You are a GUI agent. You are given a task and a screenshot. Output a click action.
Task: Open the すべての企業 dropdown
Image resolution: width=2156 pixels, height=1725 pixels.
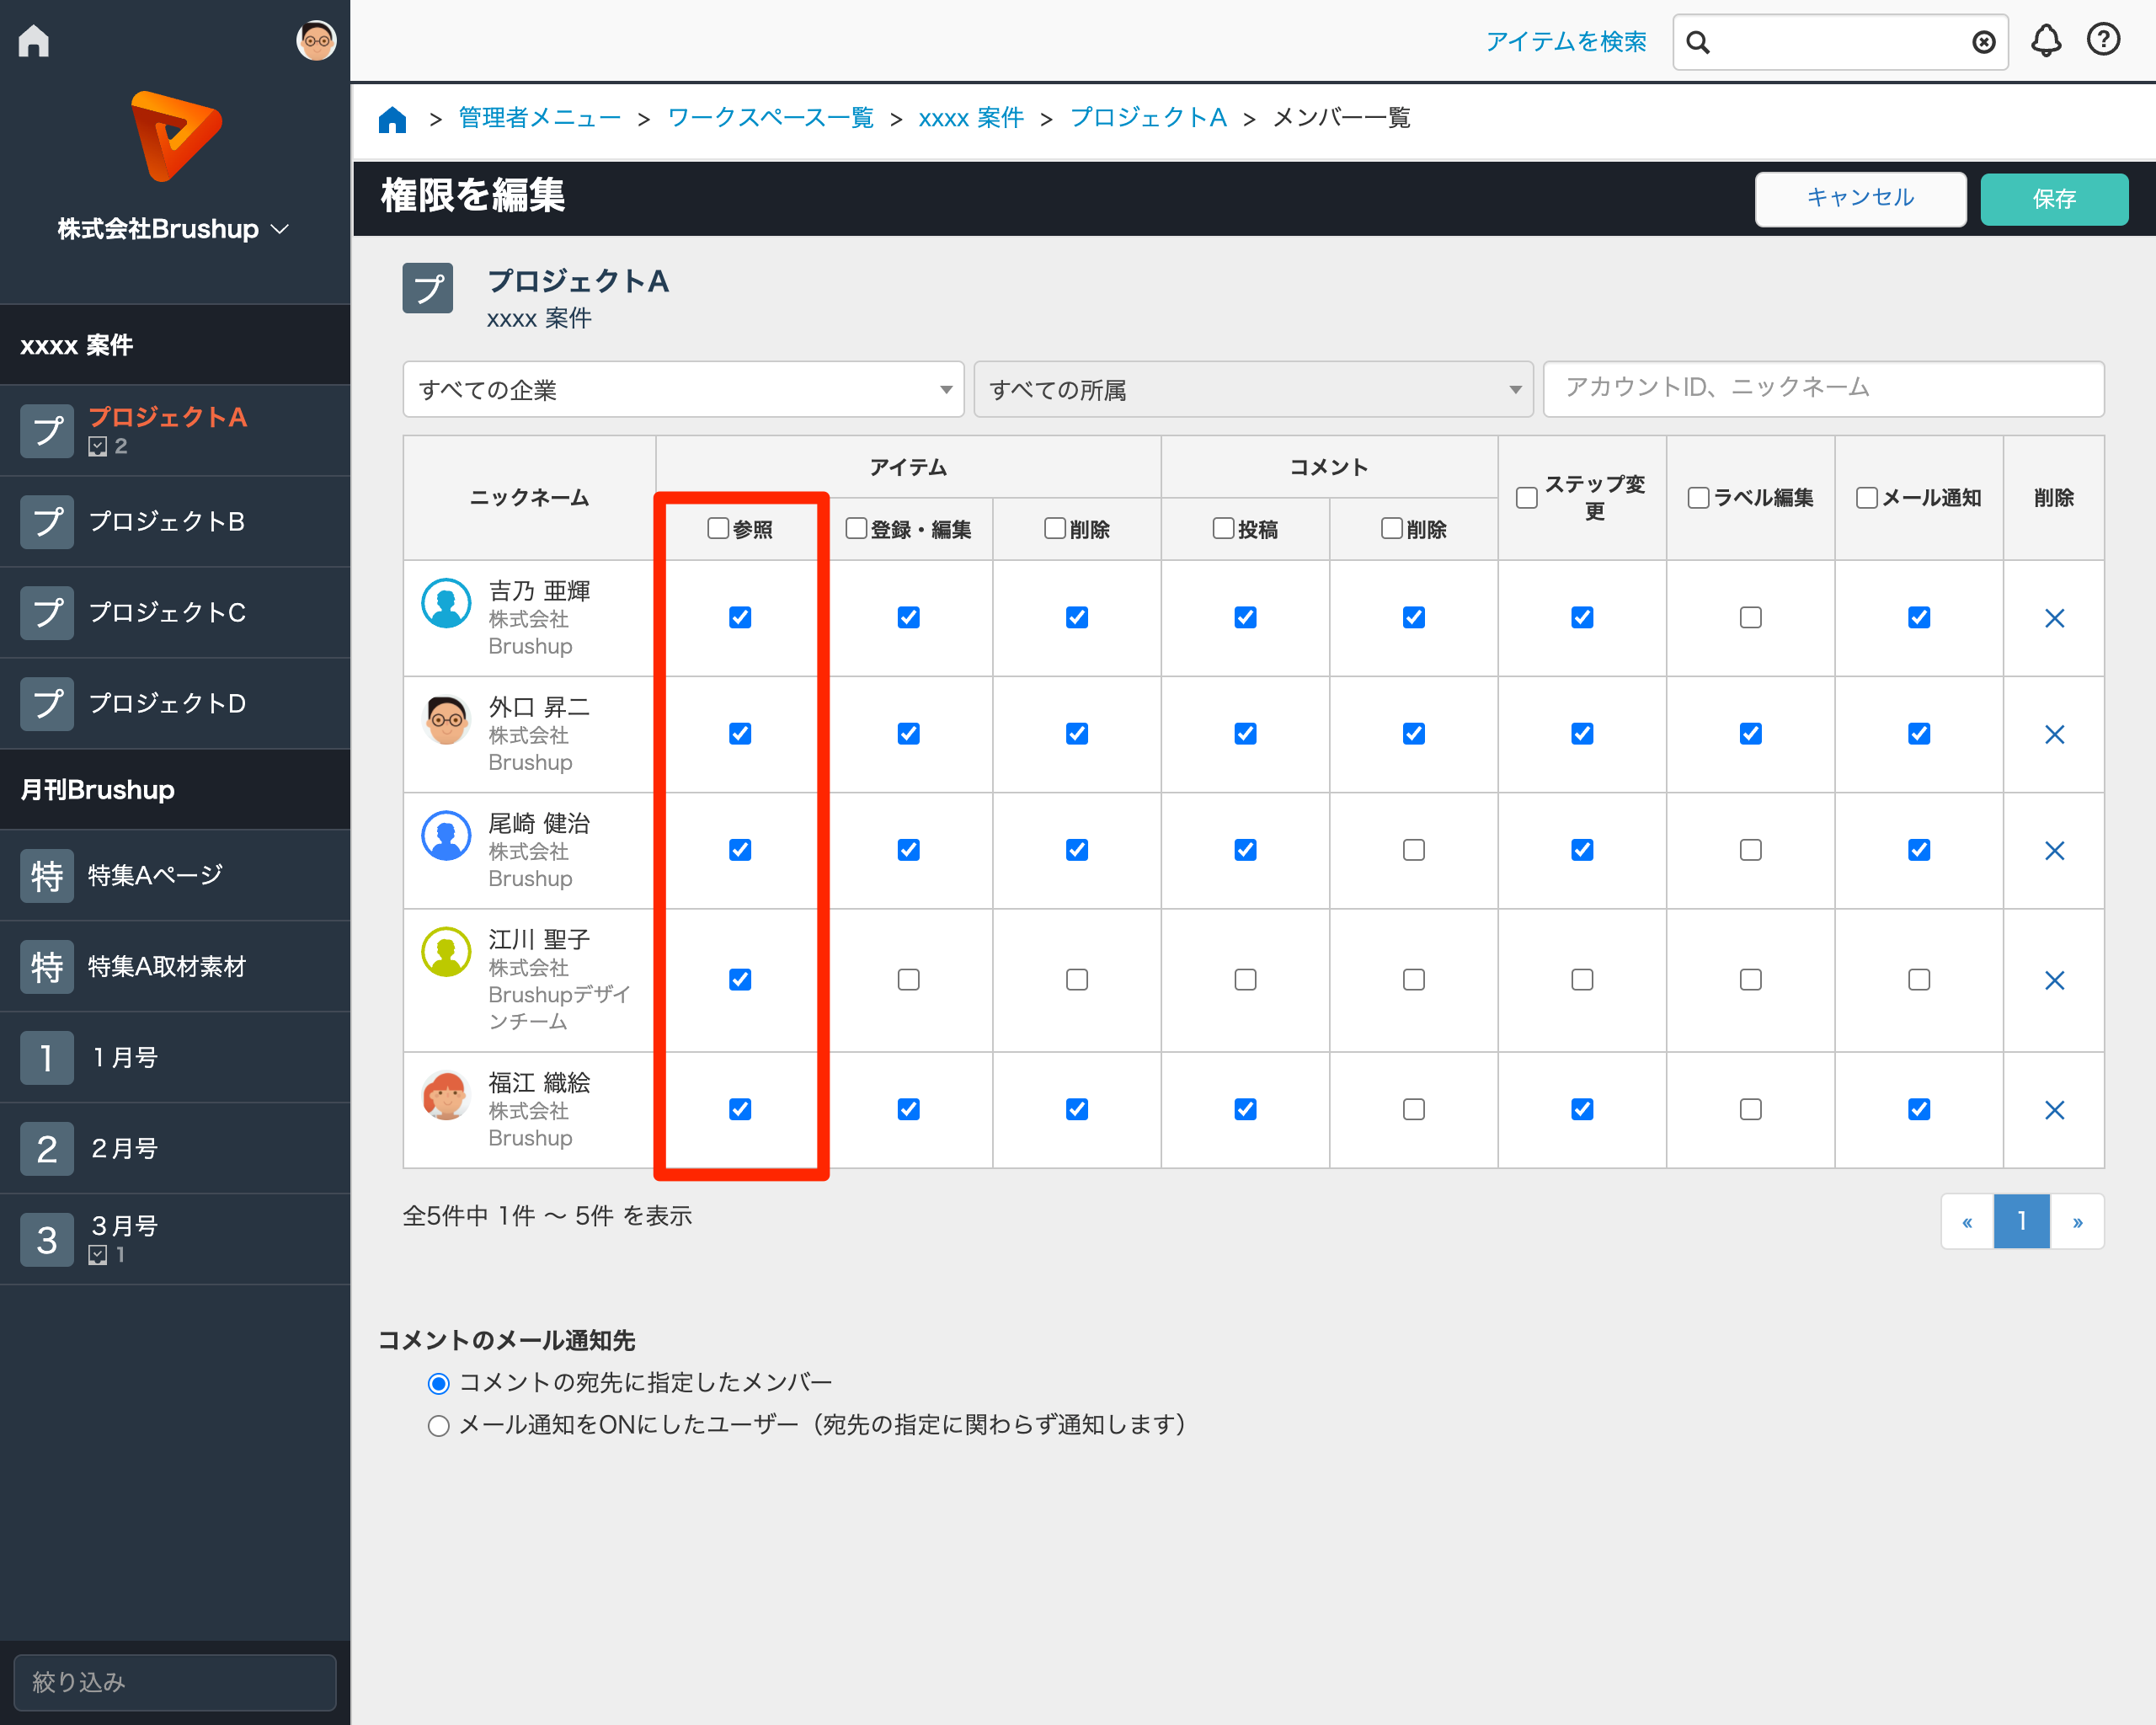pyautogui.click(x=683, y=389)
